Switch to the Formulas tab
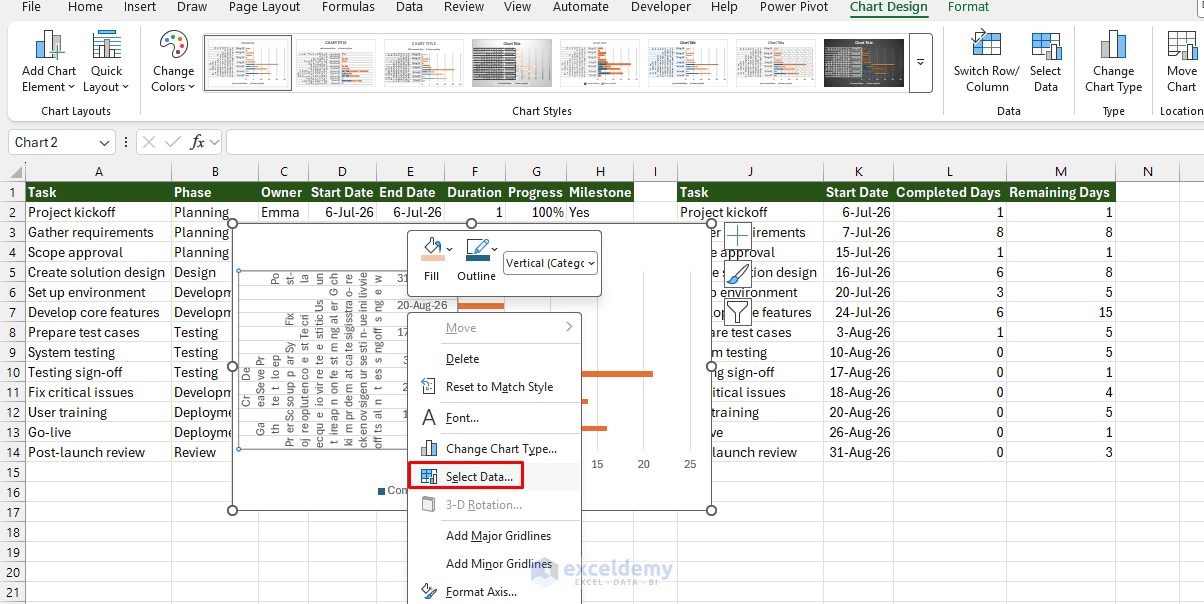The width and height of the screenshot is (1204, 604). point(349,7)
